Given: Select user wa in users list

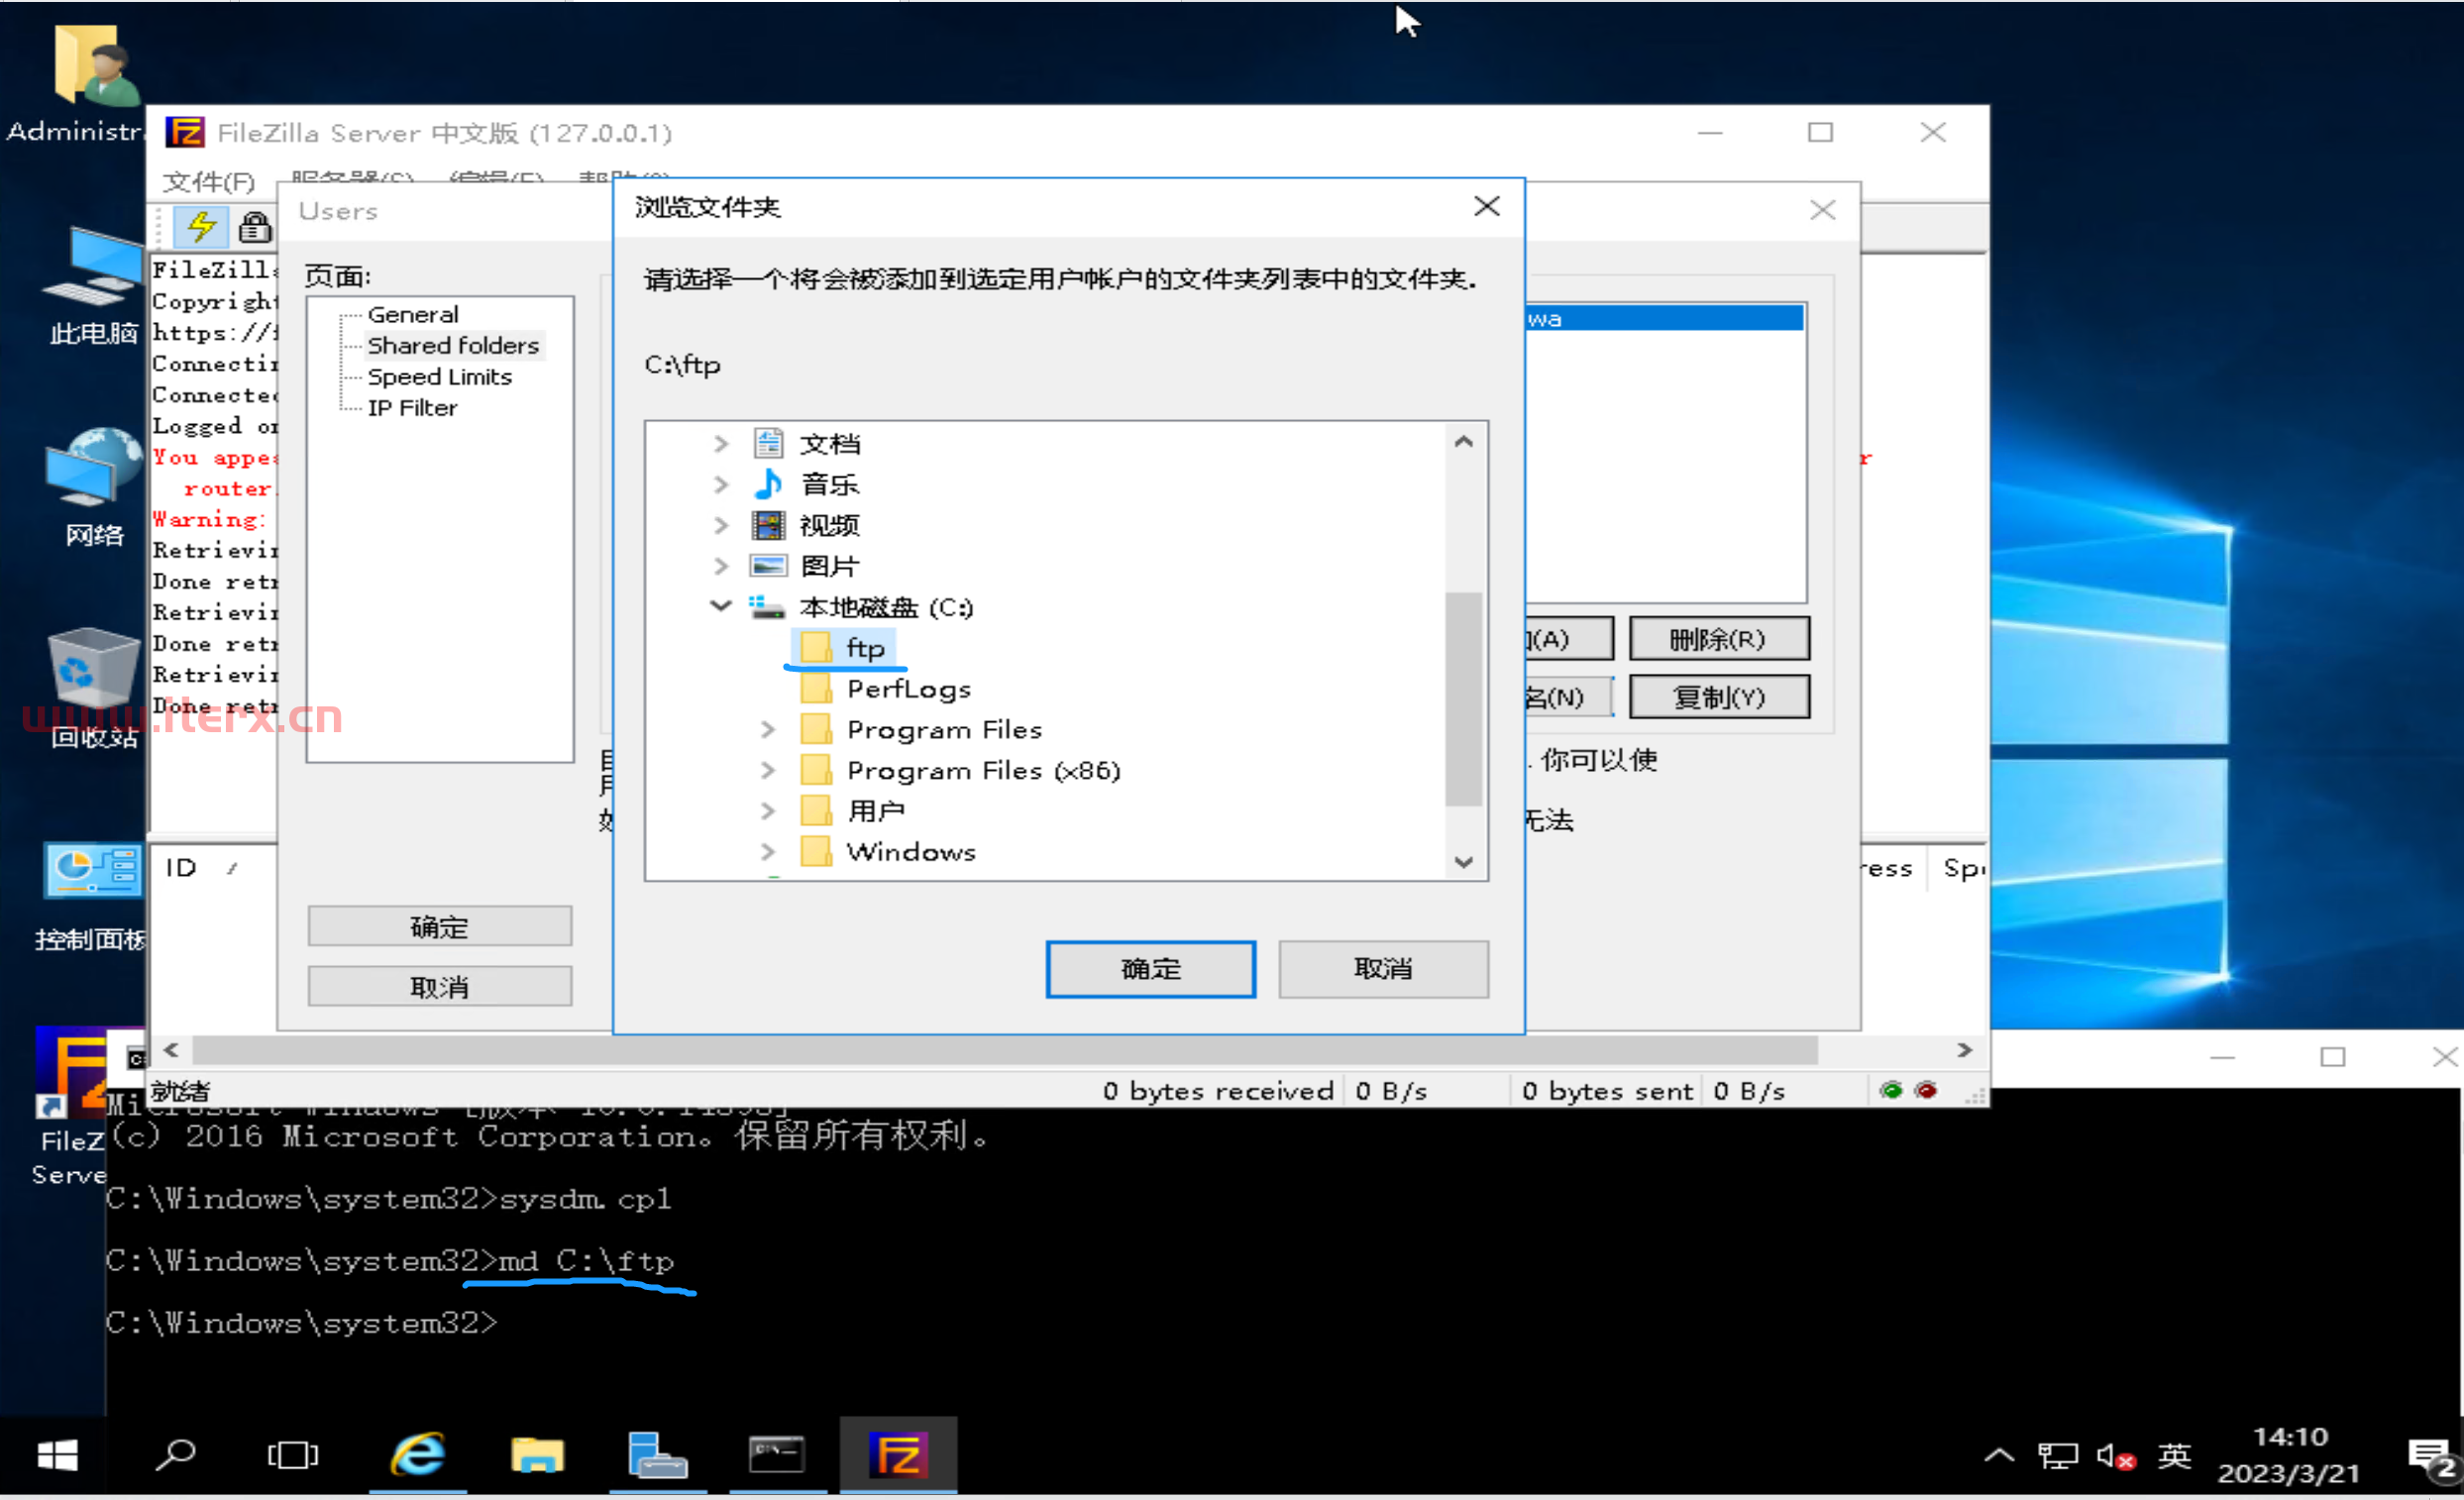Looking at the screenshot, I should 1665,319.
